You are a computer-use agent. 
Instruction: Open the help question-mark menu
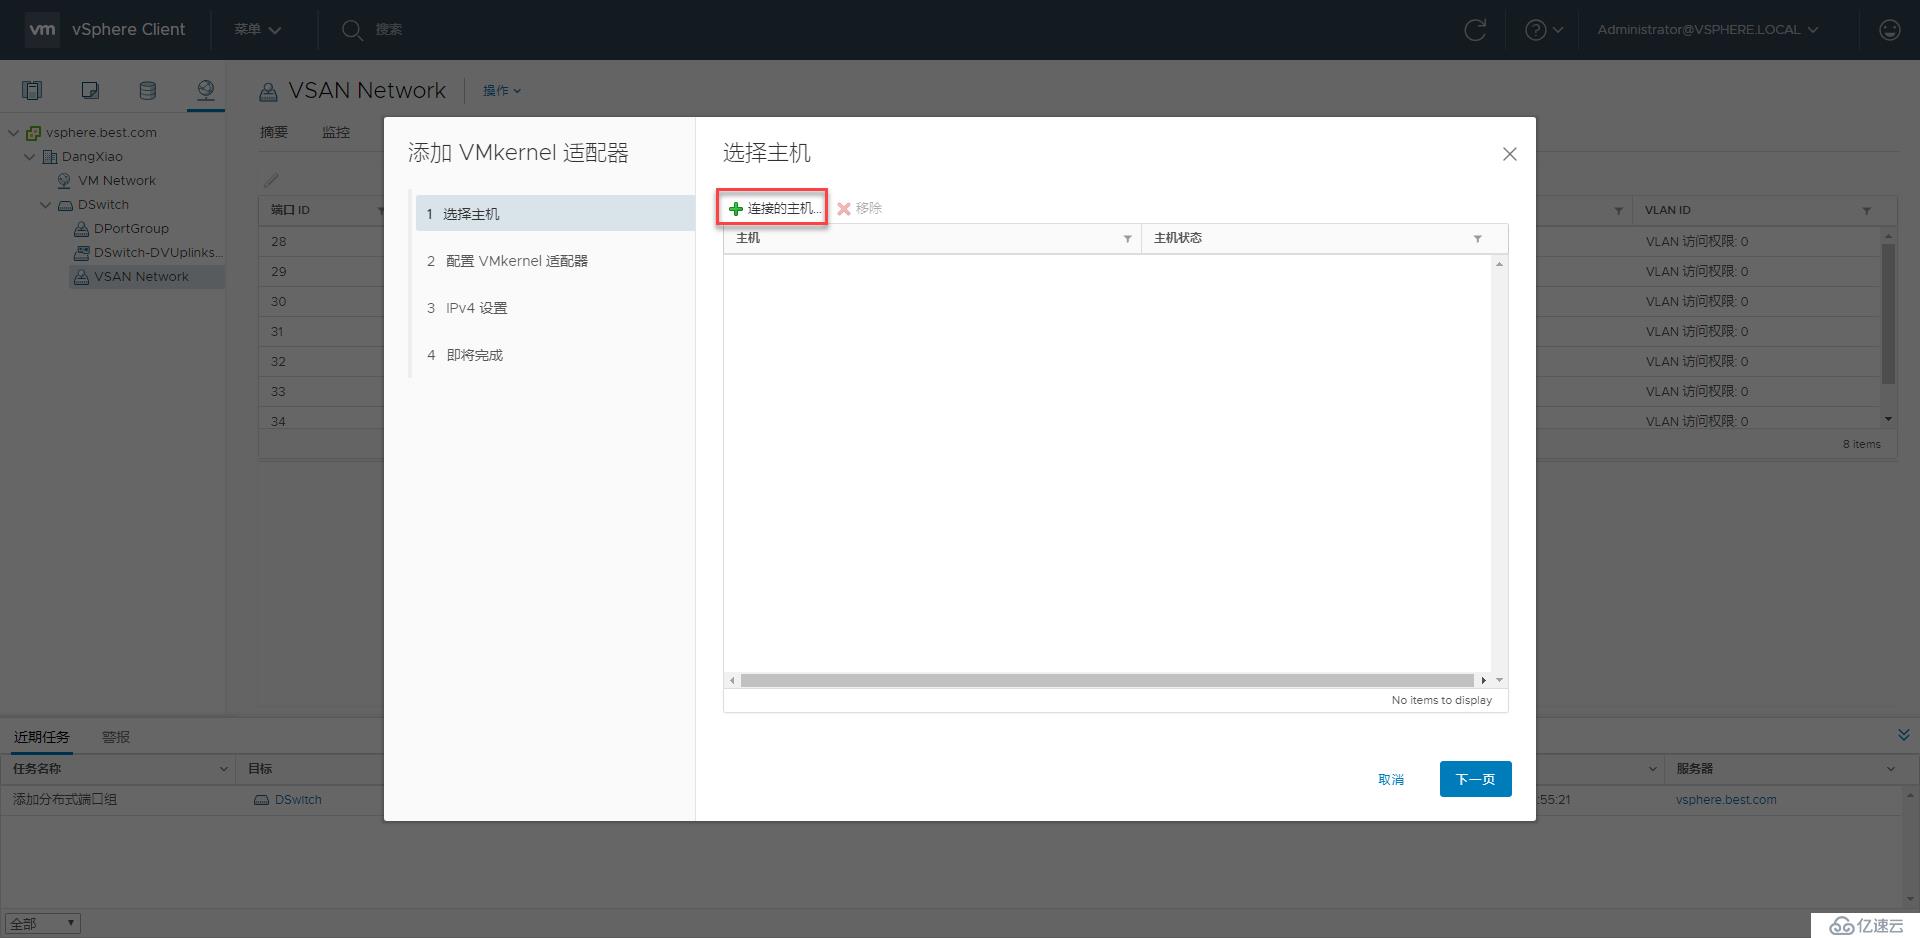coord(1543,30)
